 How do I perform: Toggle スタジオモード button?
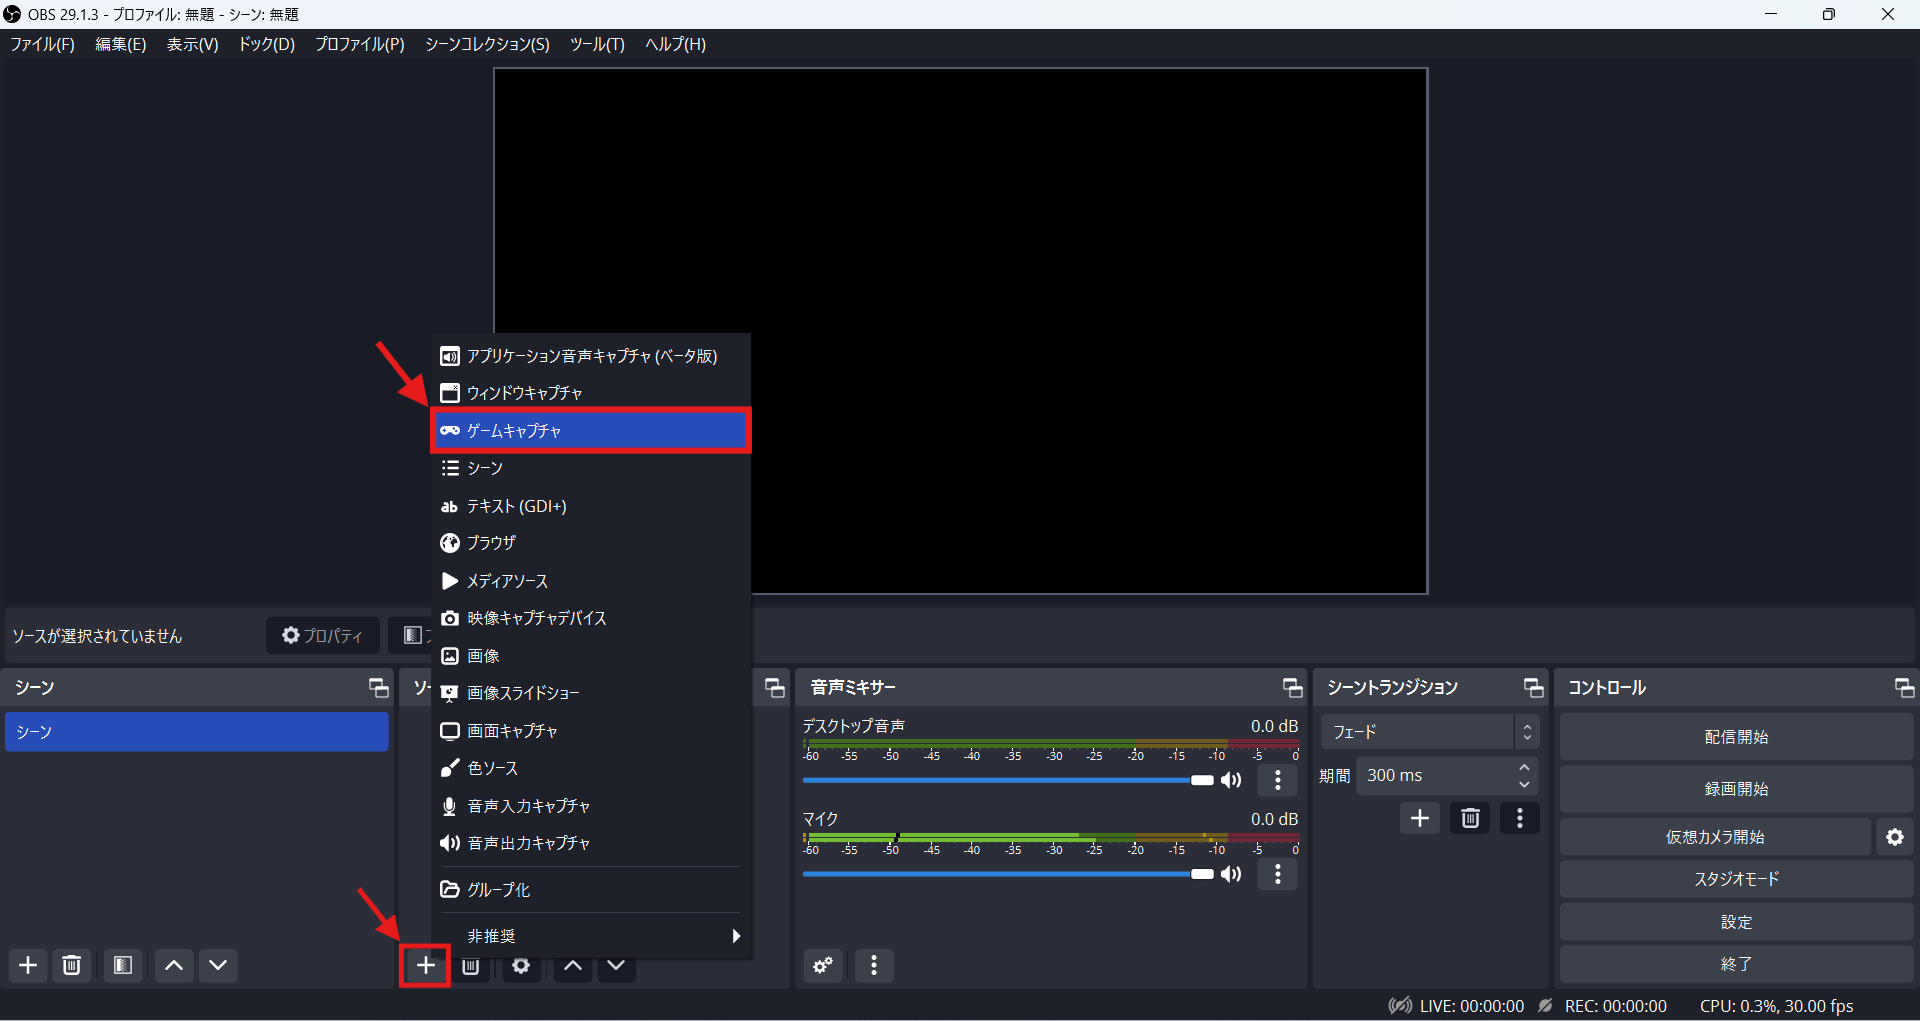click(x=1736, y=879)
